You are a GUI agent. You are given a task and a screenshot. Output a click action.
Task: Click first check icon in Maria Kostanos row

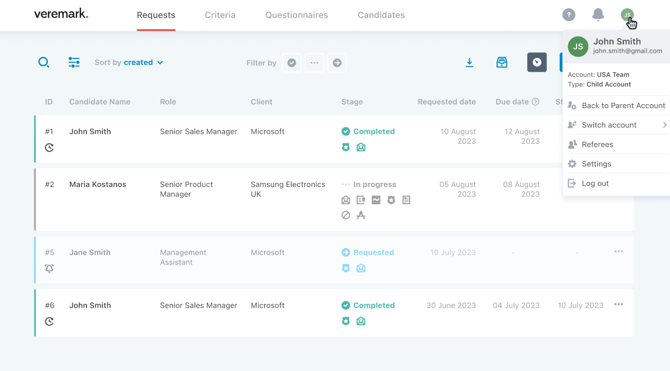click(346, 200)
